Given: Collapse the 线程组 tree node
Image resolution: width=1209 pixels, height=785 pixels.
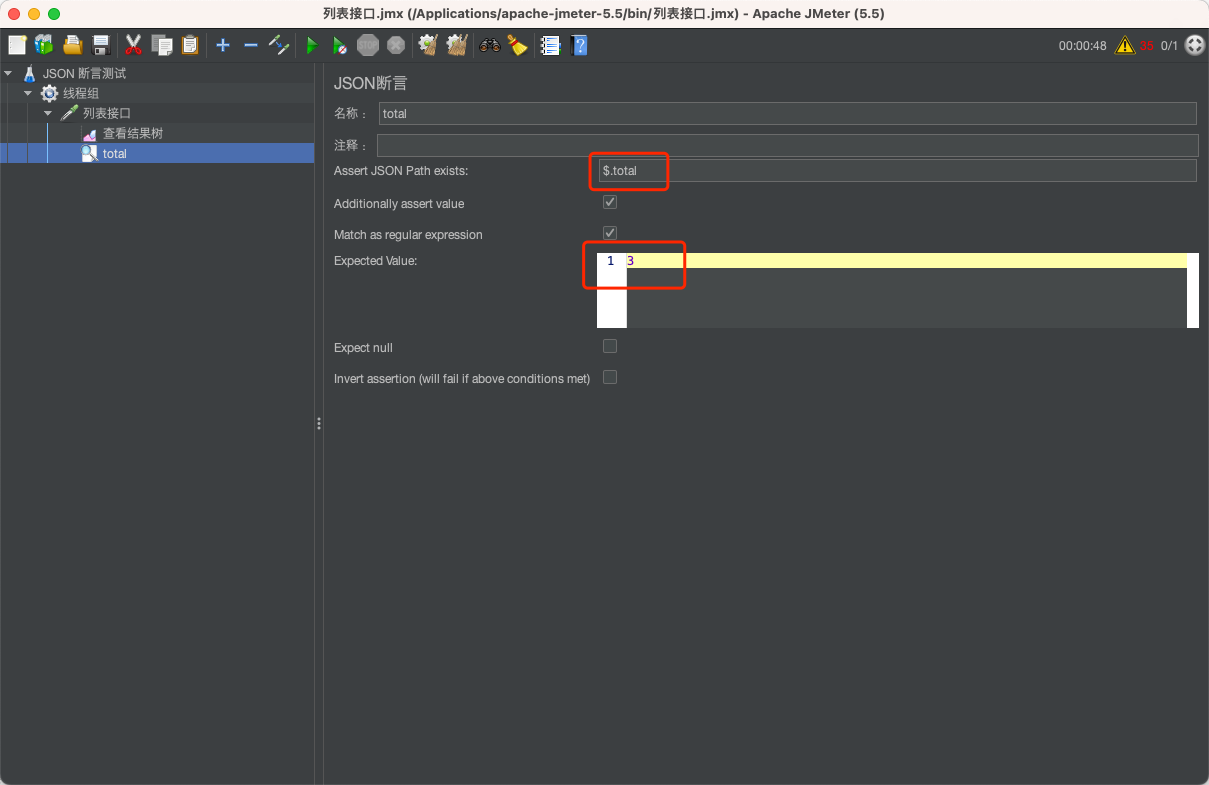Looking at the screenshot, I should point(28,93).
